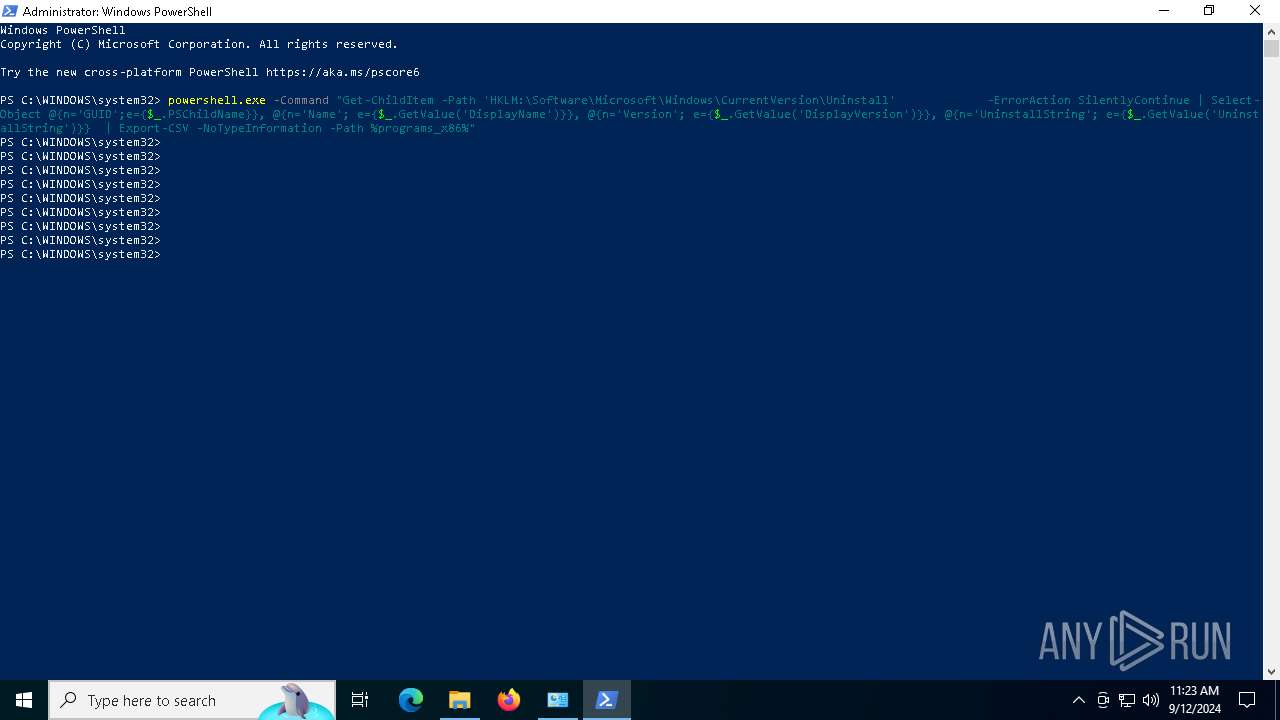Open the pinned app next to Firefox
This screenshot has height=720, width=1280.
(558, 700)
